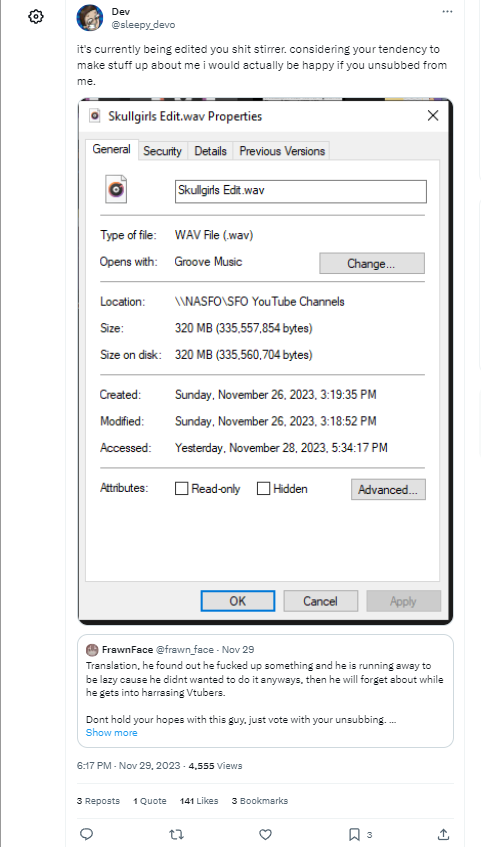Toggle the Read-only checkbox
Screen dimensions: 481x847
coord(182,489)
